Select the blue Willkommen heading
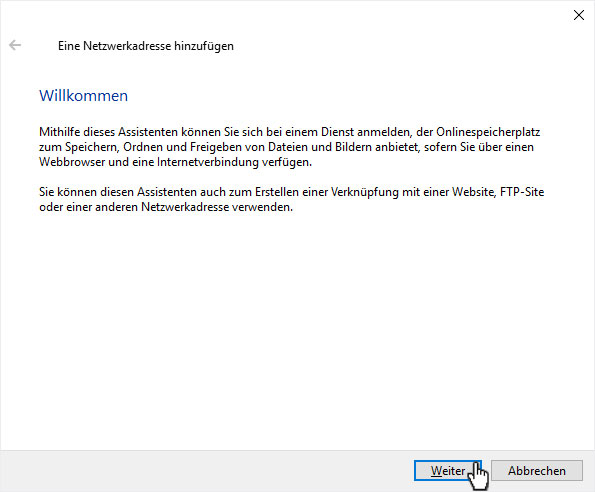The width and height of the screenshot is (595, 492). pos(83,96)
